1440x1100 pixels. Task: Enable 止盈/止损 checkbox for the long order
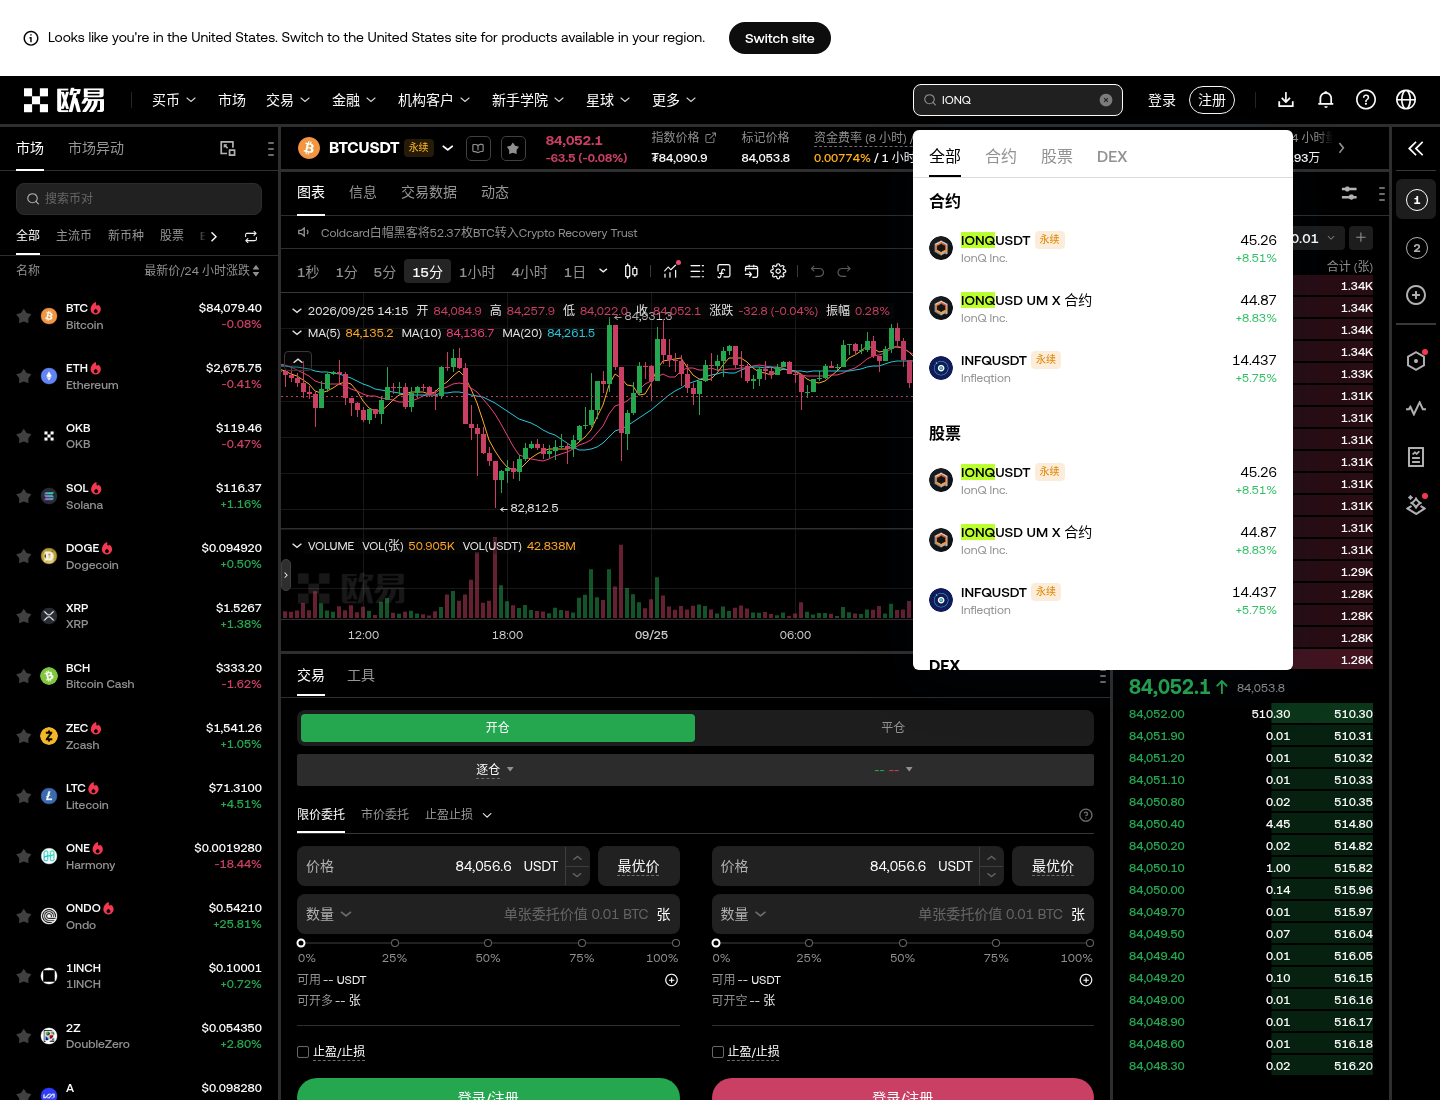(303, 1052)
